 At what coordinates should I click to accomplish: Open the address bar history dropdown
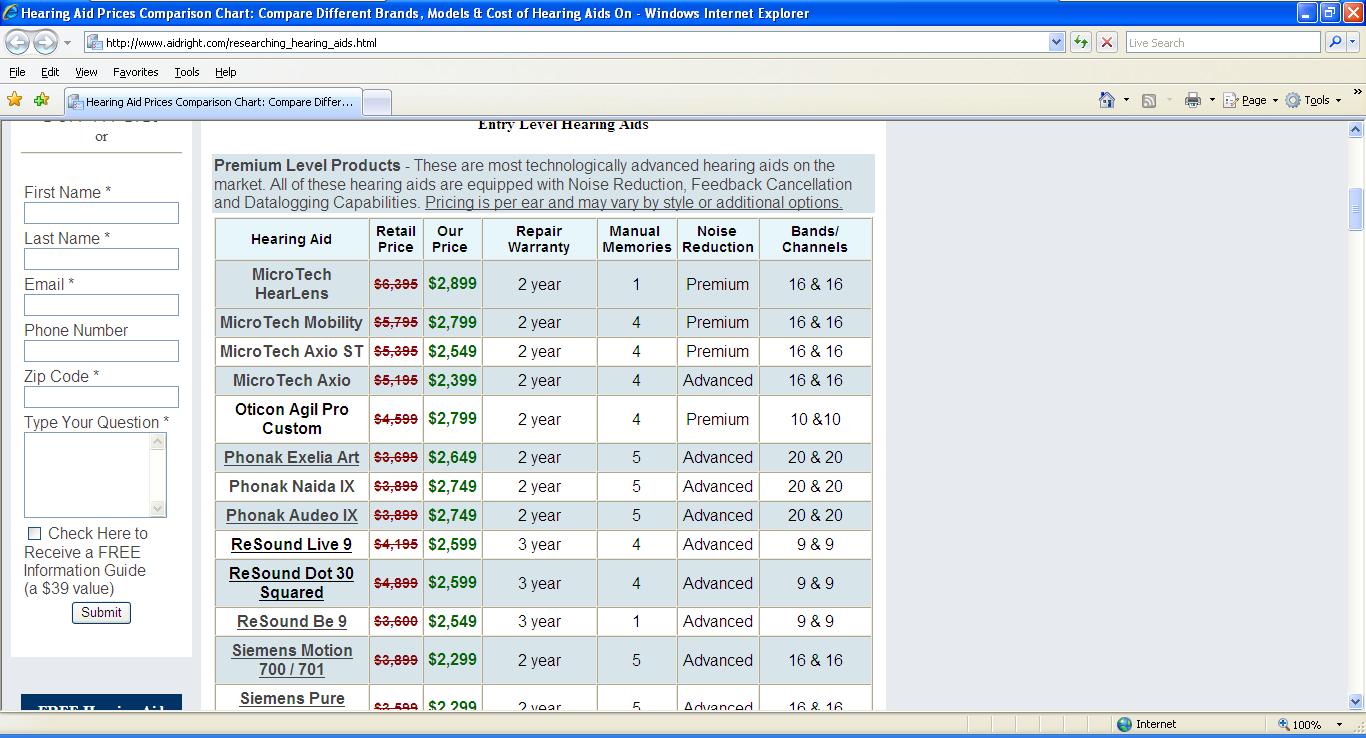click(1056, 42)
